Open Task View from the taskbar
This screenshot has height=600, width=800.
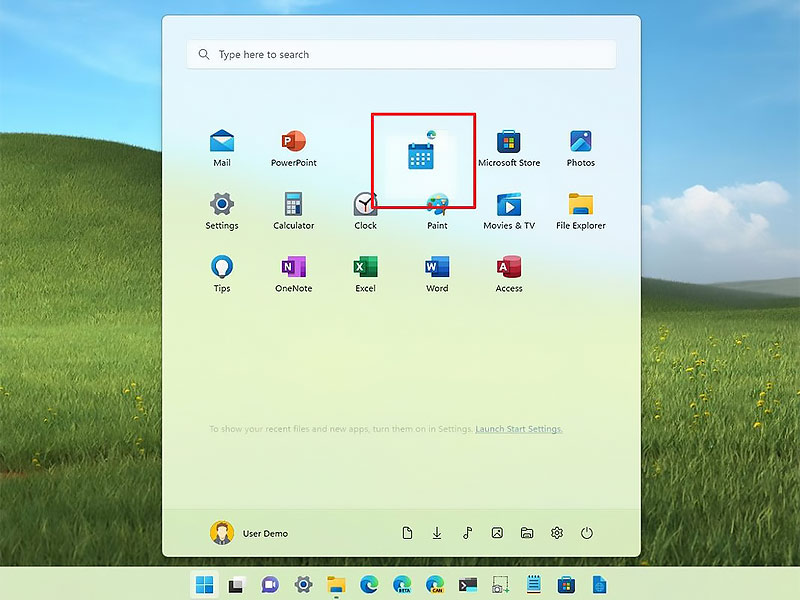[237, 585]
